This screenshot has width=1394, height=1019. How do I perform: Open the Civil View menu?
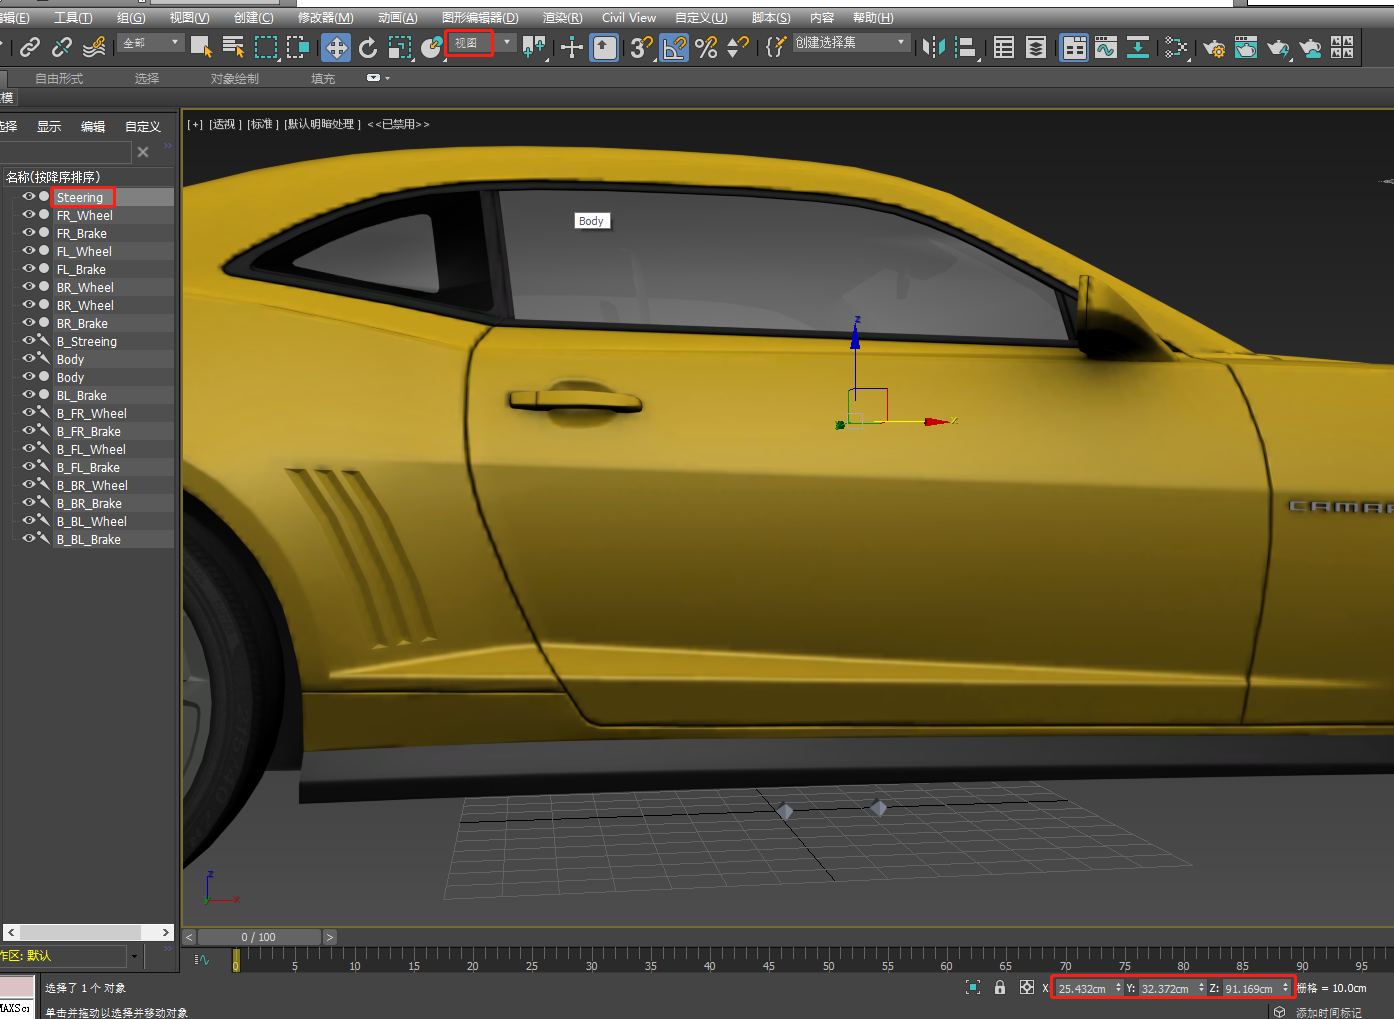(x=628, y=18)
